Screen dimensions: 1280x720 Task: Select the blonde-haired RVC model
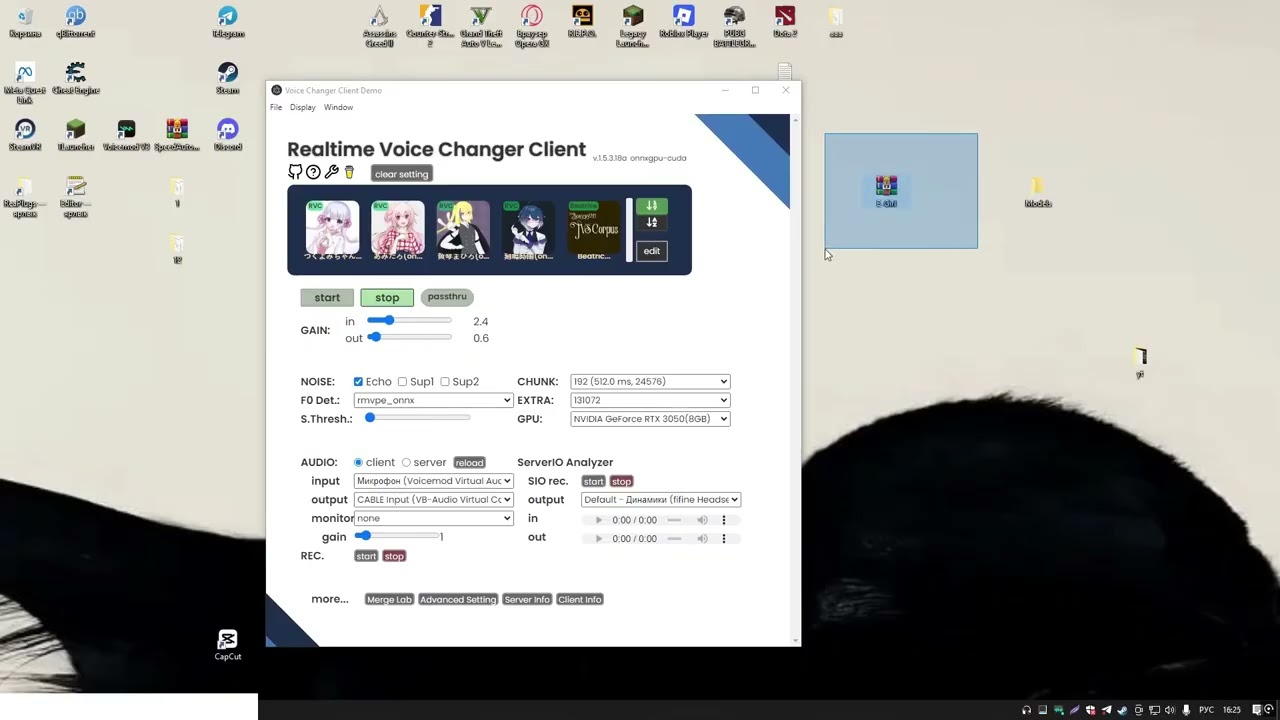pos(463,230)
